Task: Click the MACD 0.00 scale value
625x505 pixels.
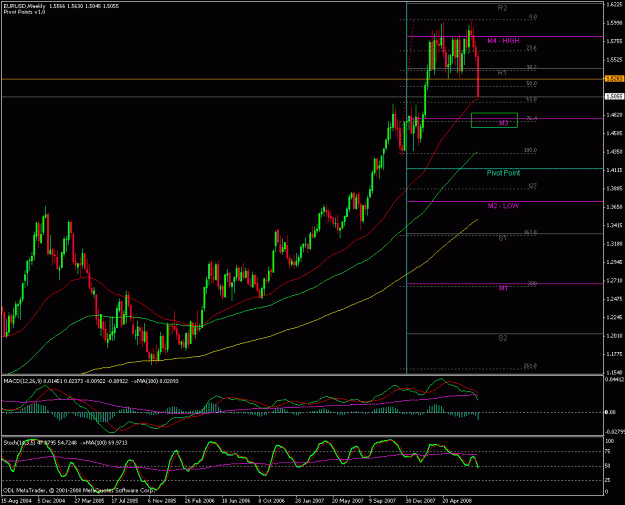Action: coord(610,412)
